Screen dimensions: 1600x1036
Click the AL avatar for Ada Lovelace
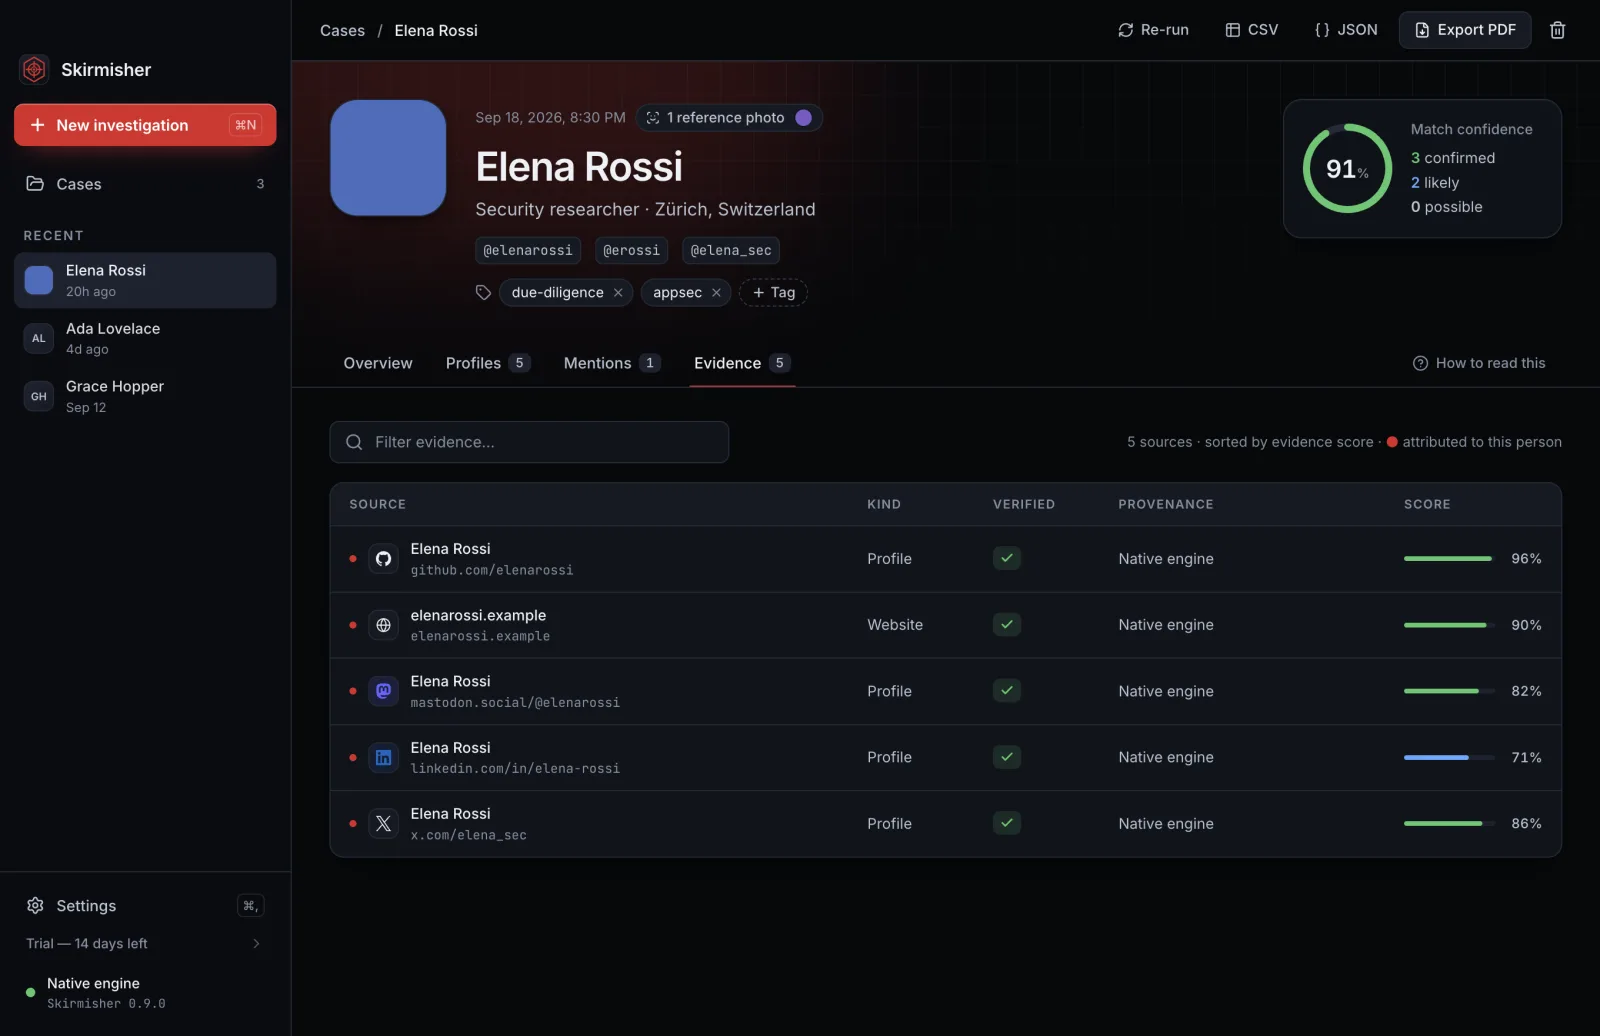coord(38,338)
